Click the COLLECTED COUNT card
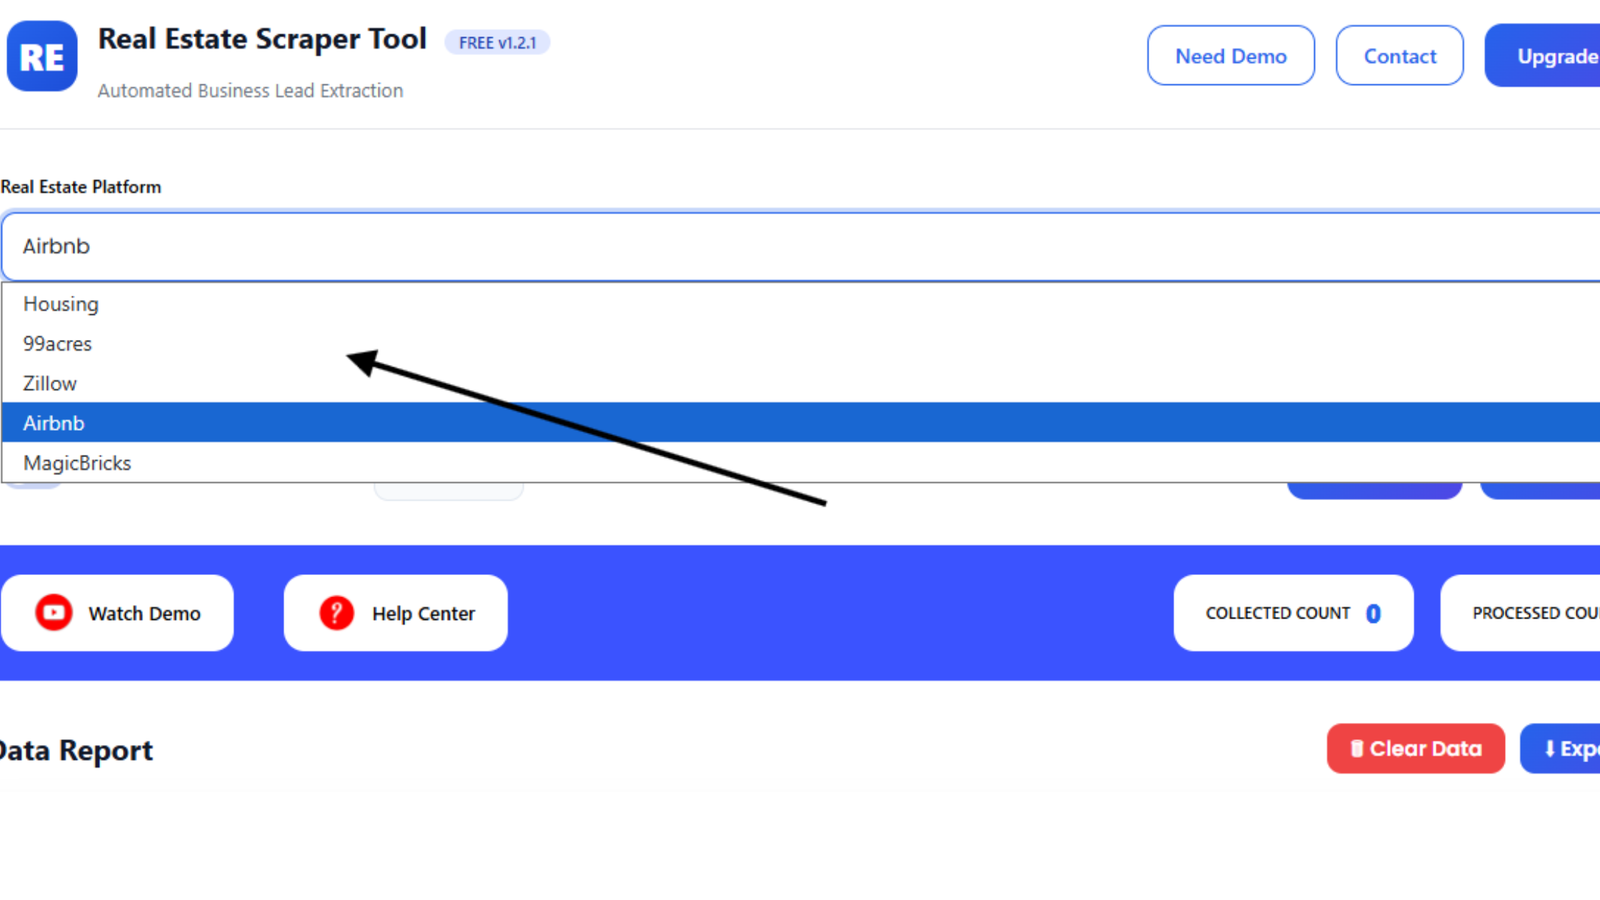The image size is (1600, 900). pos(1294,613)
